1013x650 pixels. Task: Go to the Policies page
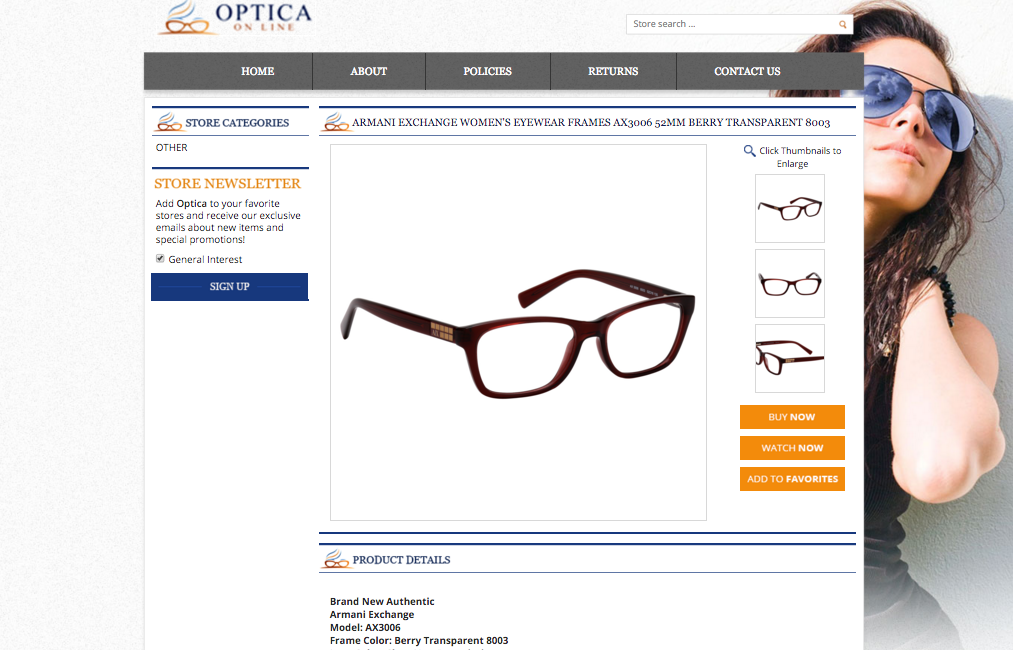[x=488, y=71]
